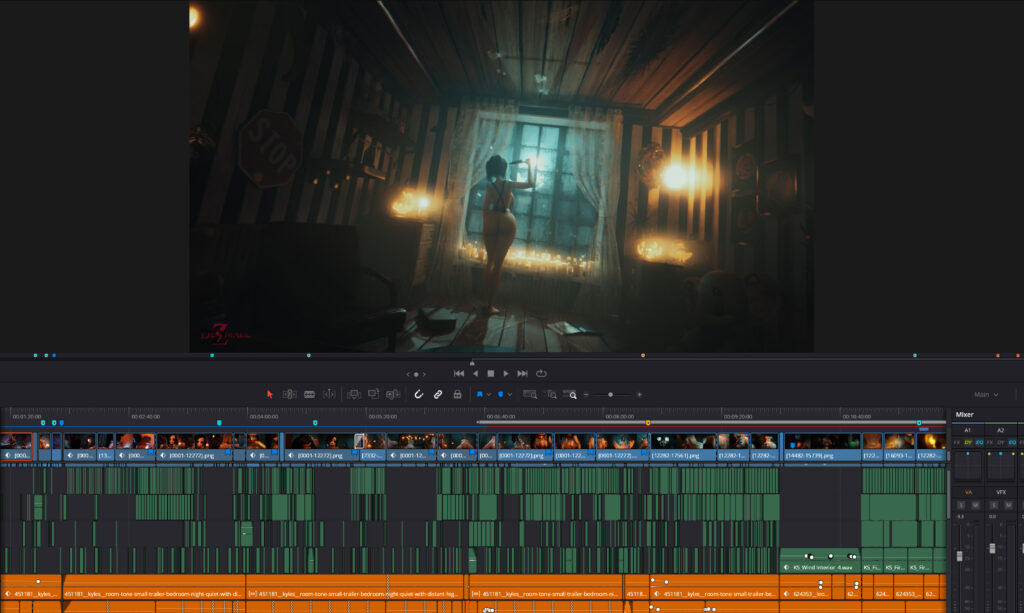This screenshot has height=613, width=1024.
Task: Toggle the Linked Selection chain icon
Action: [437, 394]
